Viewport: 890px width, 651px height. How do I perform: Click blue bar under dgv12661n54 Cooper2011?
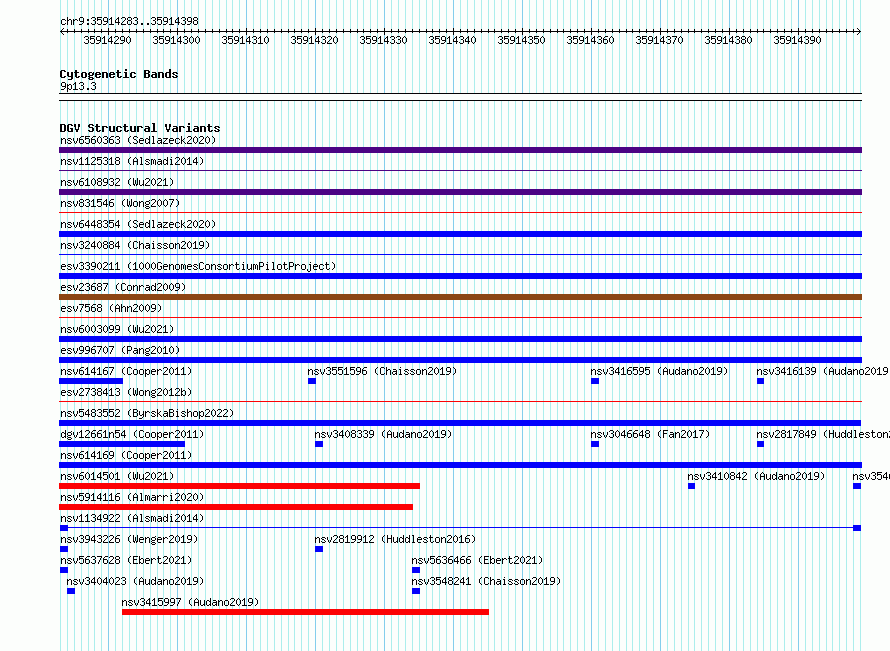click(x=122, y=444)
